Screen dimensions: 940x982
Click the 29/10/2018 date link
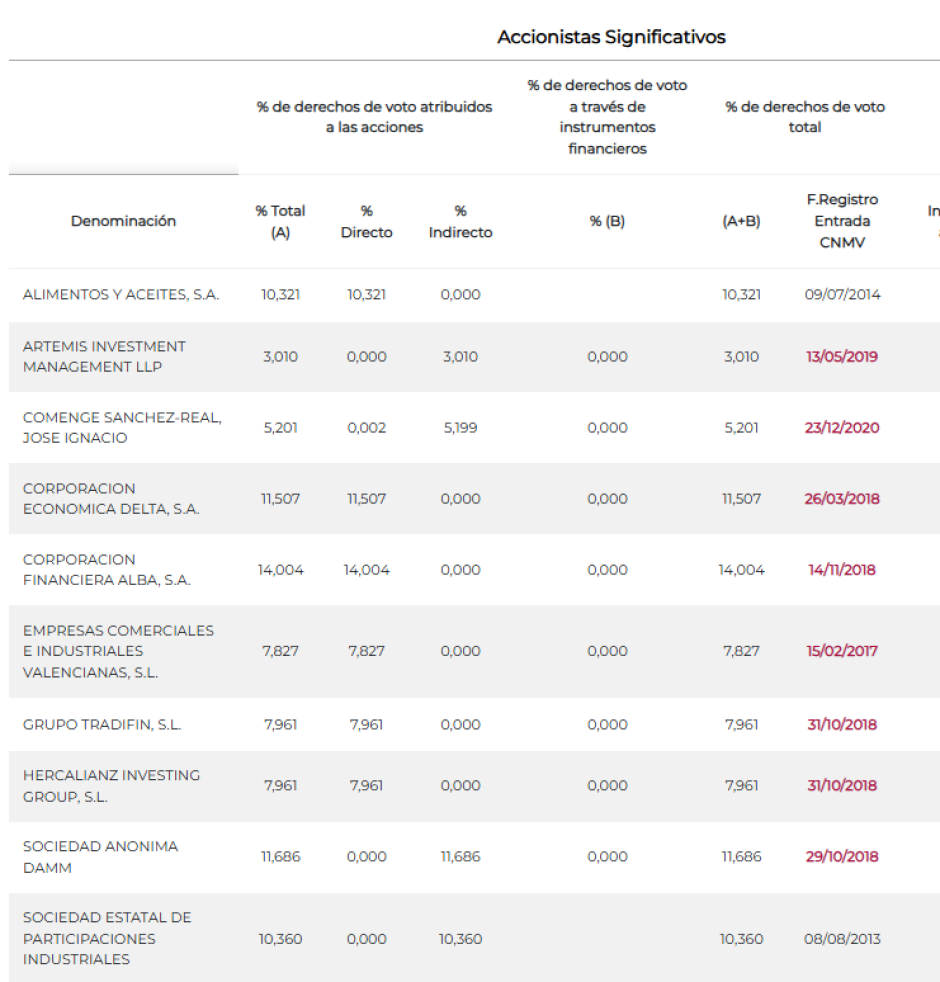[x=842, y=857]
